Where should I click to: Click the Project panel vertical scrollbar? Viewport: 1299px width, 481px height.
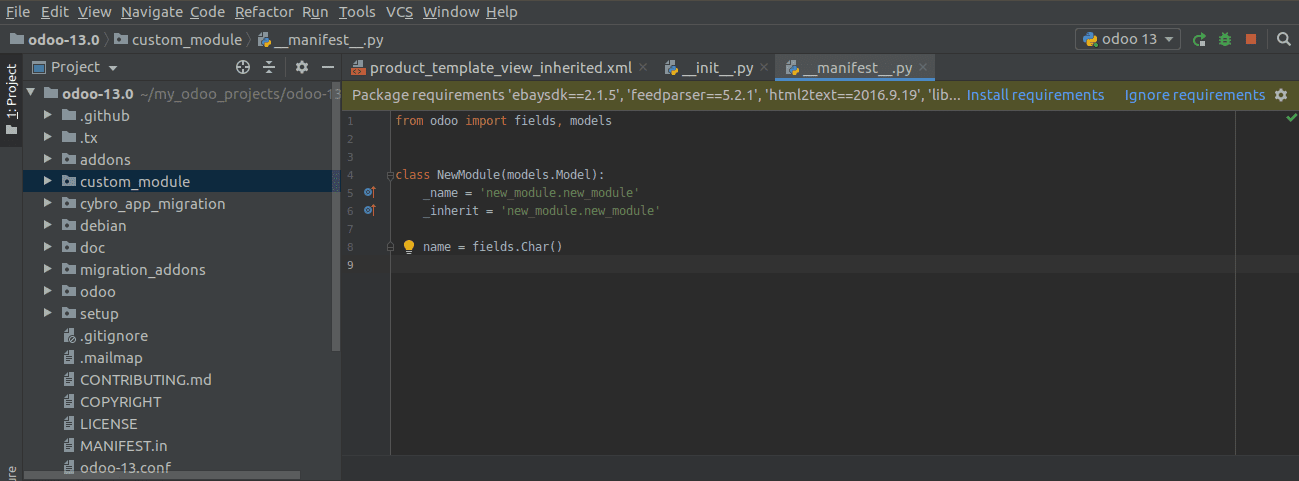point(336,215)
